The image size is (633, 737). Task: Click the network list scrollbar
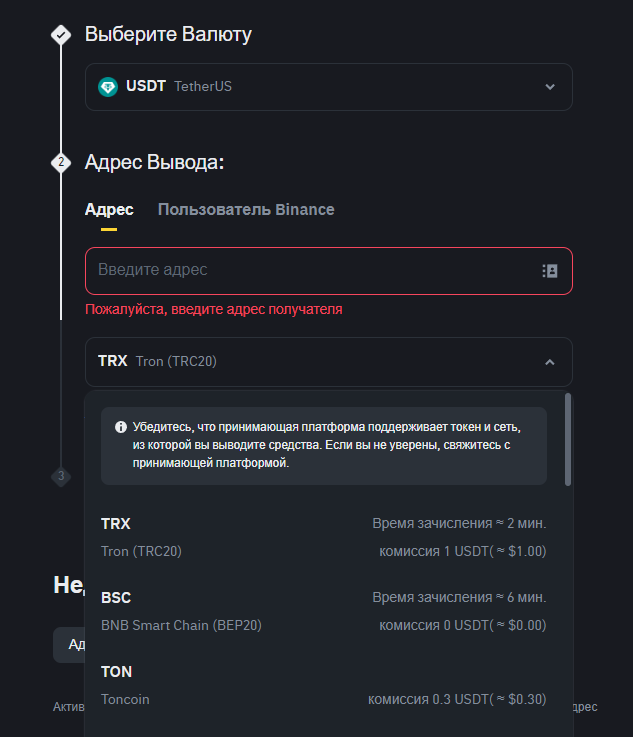568,440
